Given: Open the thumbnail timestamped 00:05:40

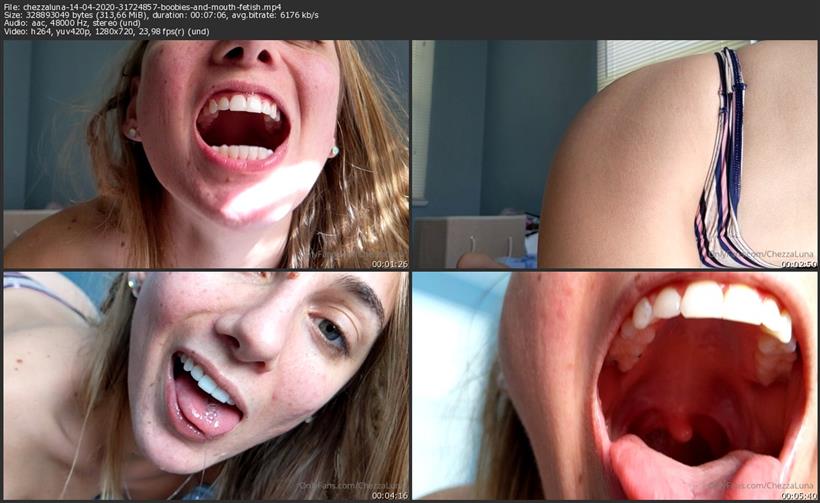Looking at the screenshot, I should click(614, 385).
